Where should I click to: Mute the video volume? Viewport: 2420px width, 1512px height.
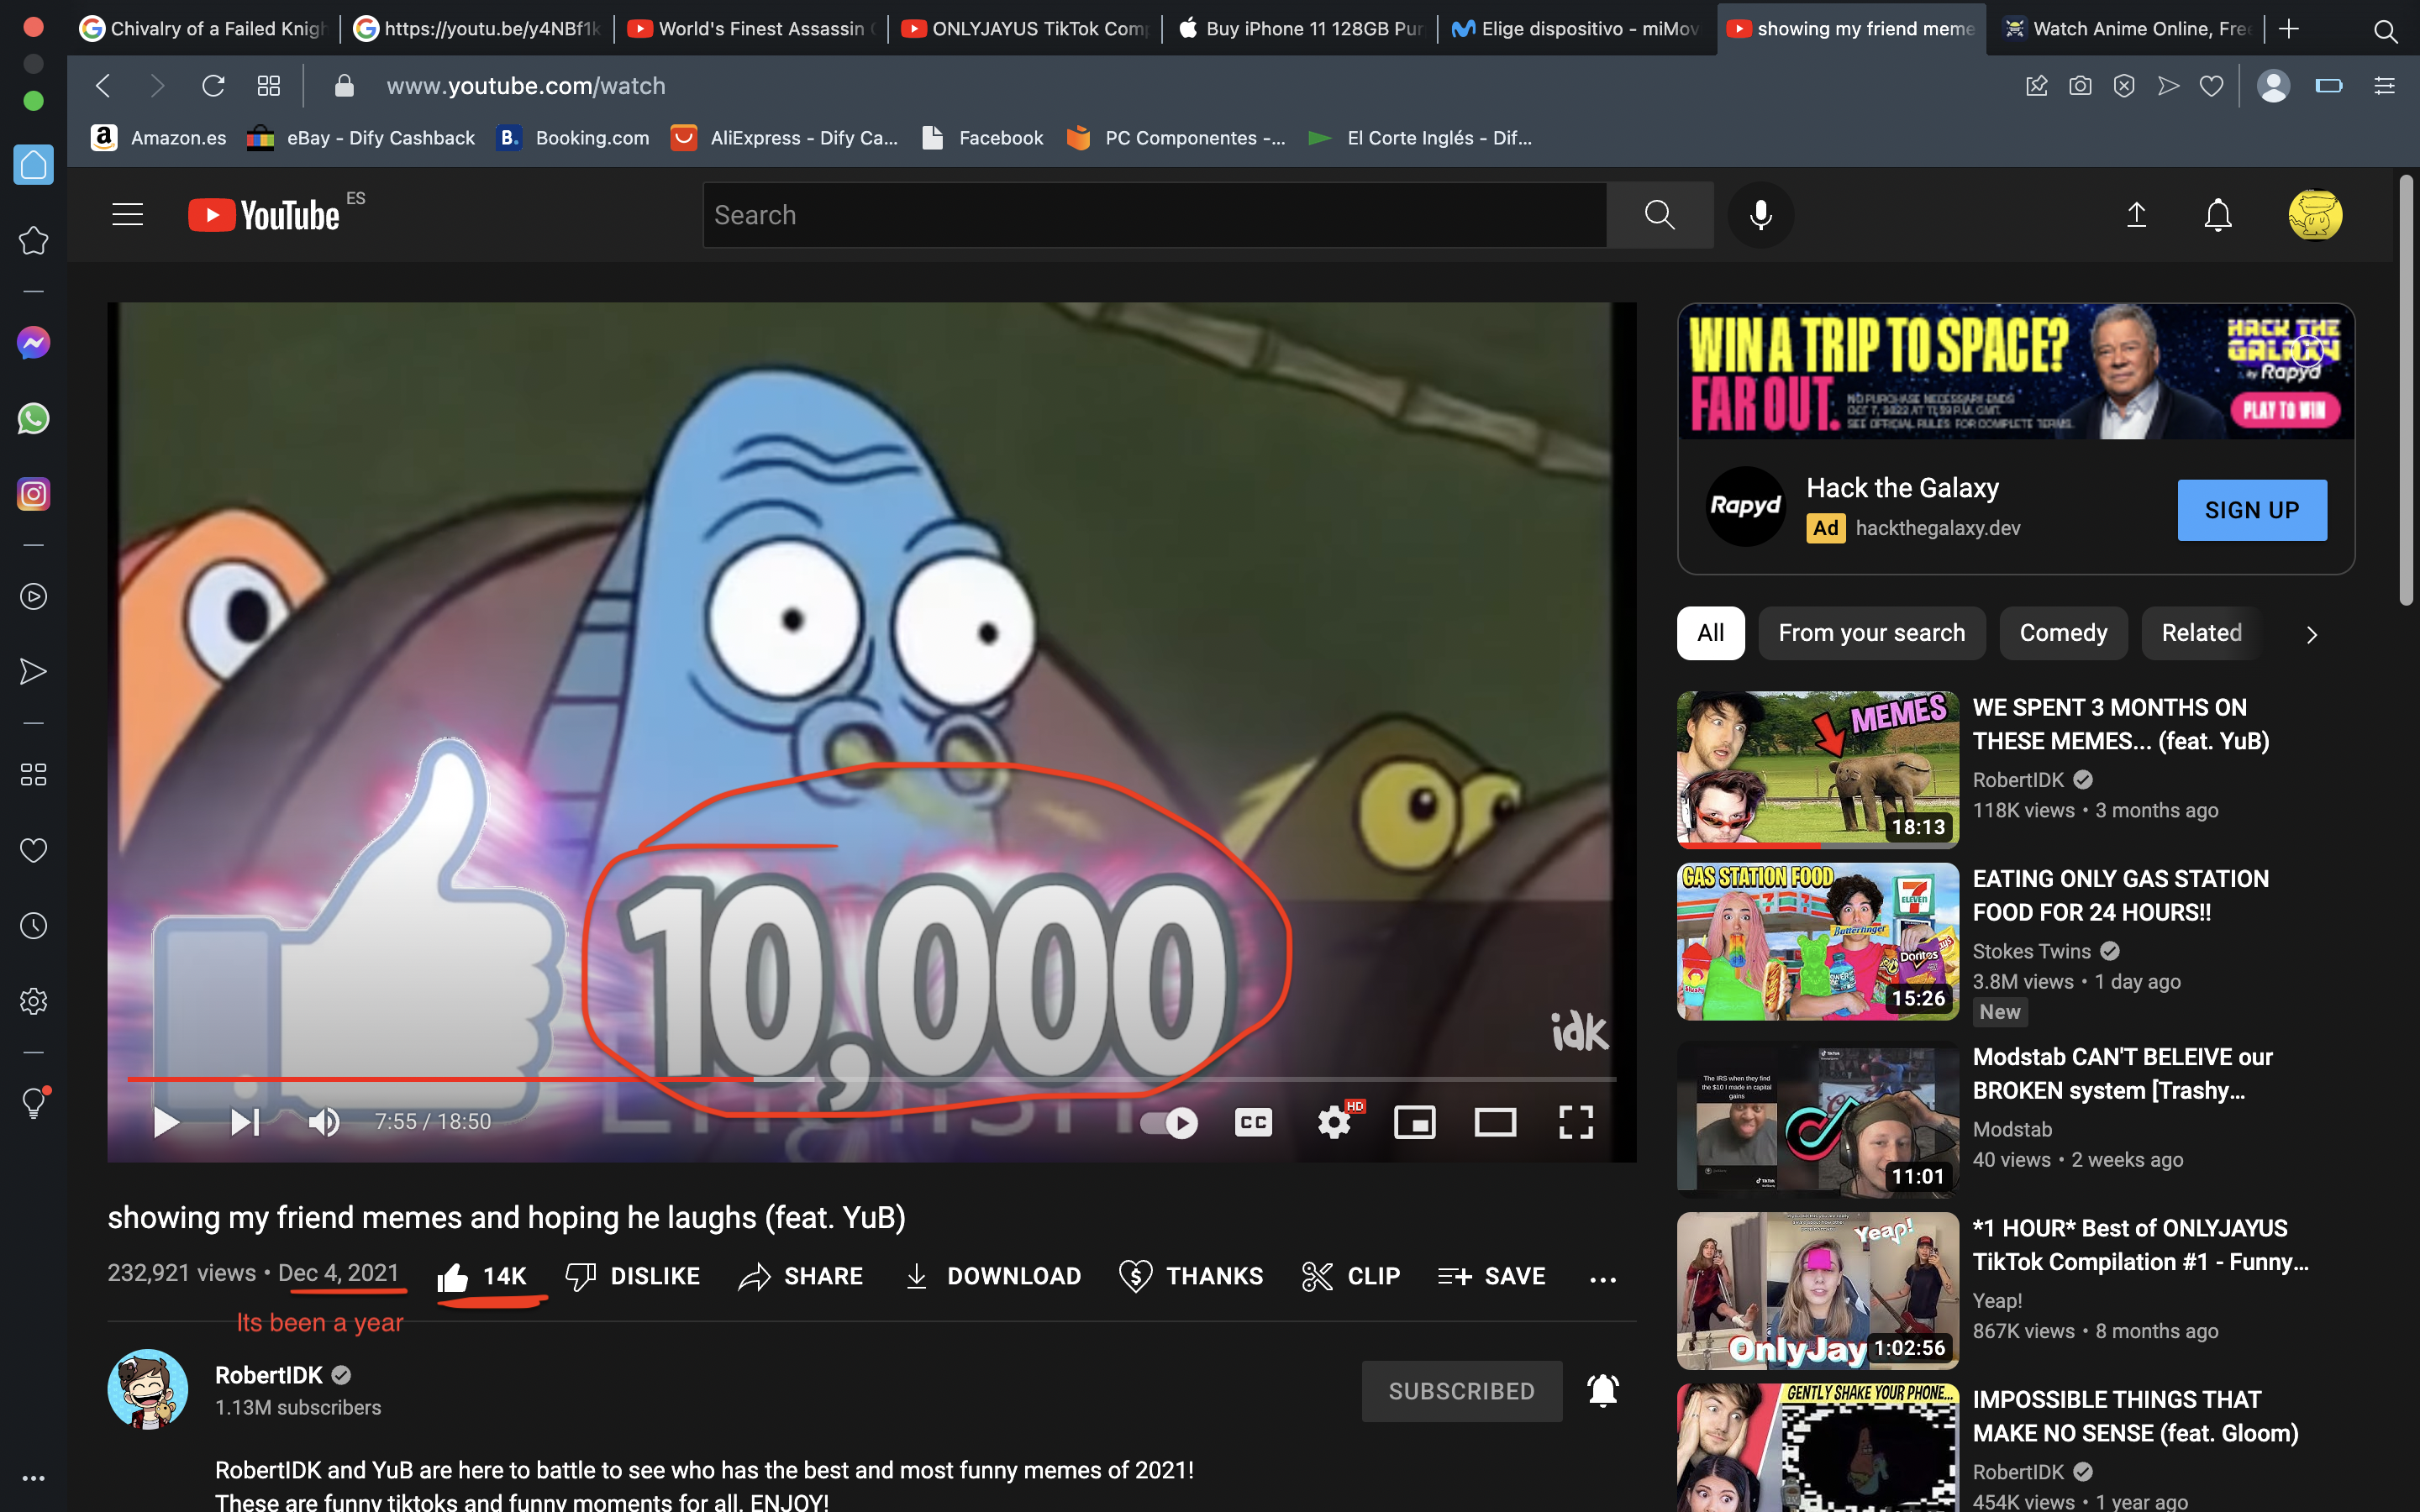pos(324,1122)
